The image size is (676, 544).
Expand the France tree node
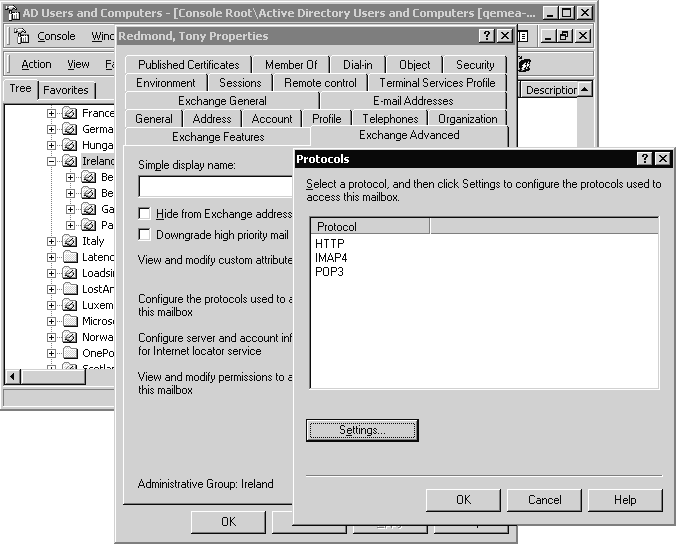coord(52,113)
